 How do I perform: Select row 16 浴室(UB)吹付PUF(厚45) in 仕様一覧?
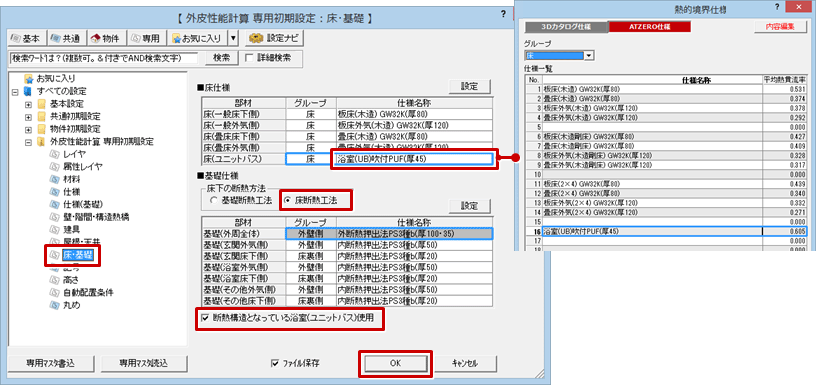coord(667,231)
